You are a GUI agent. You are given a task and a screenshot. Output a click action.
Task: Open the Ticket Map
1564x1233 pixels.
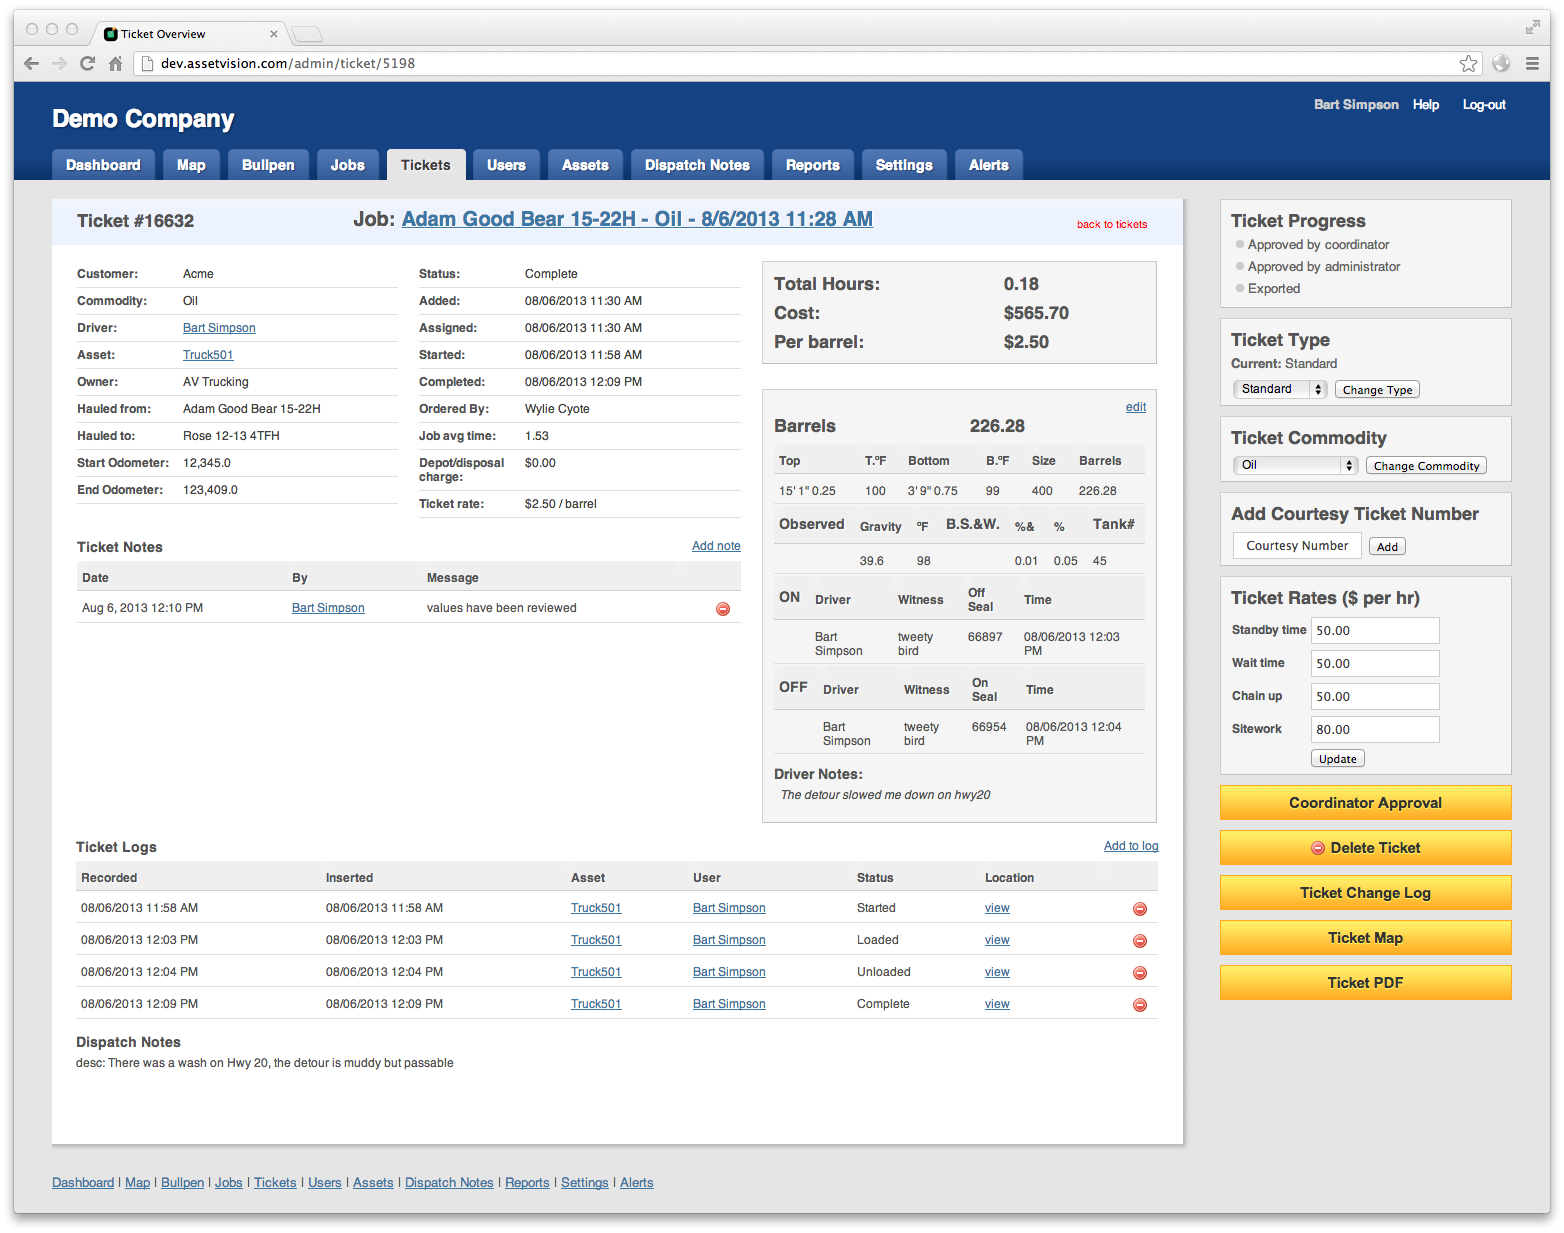1365,937
